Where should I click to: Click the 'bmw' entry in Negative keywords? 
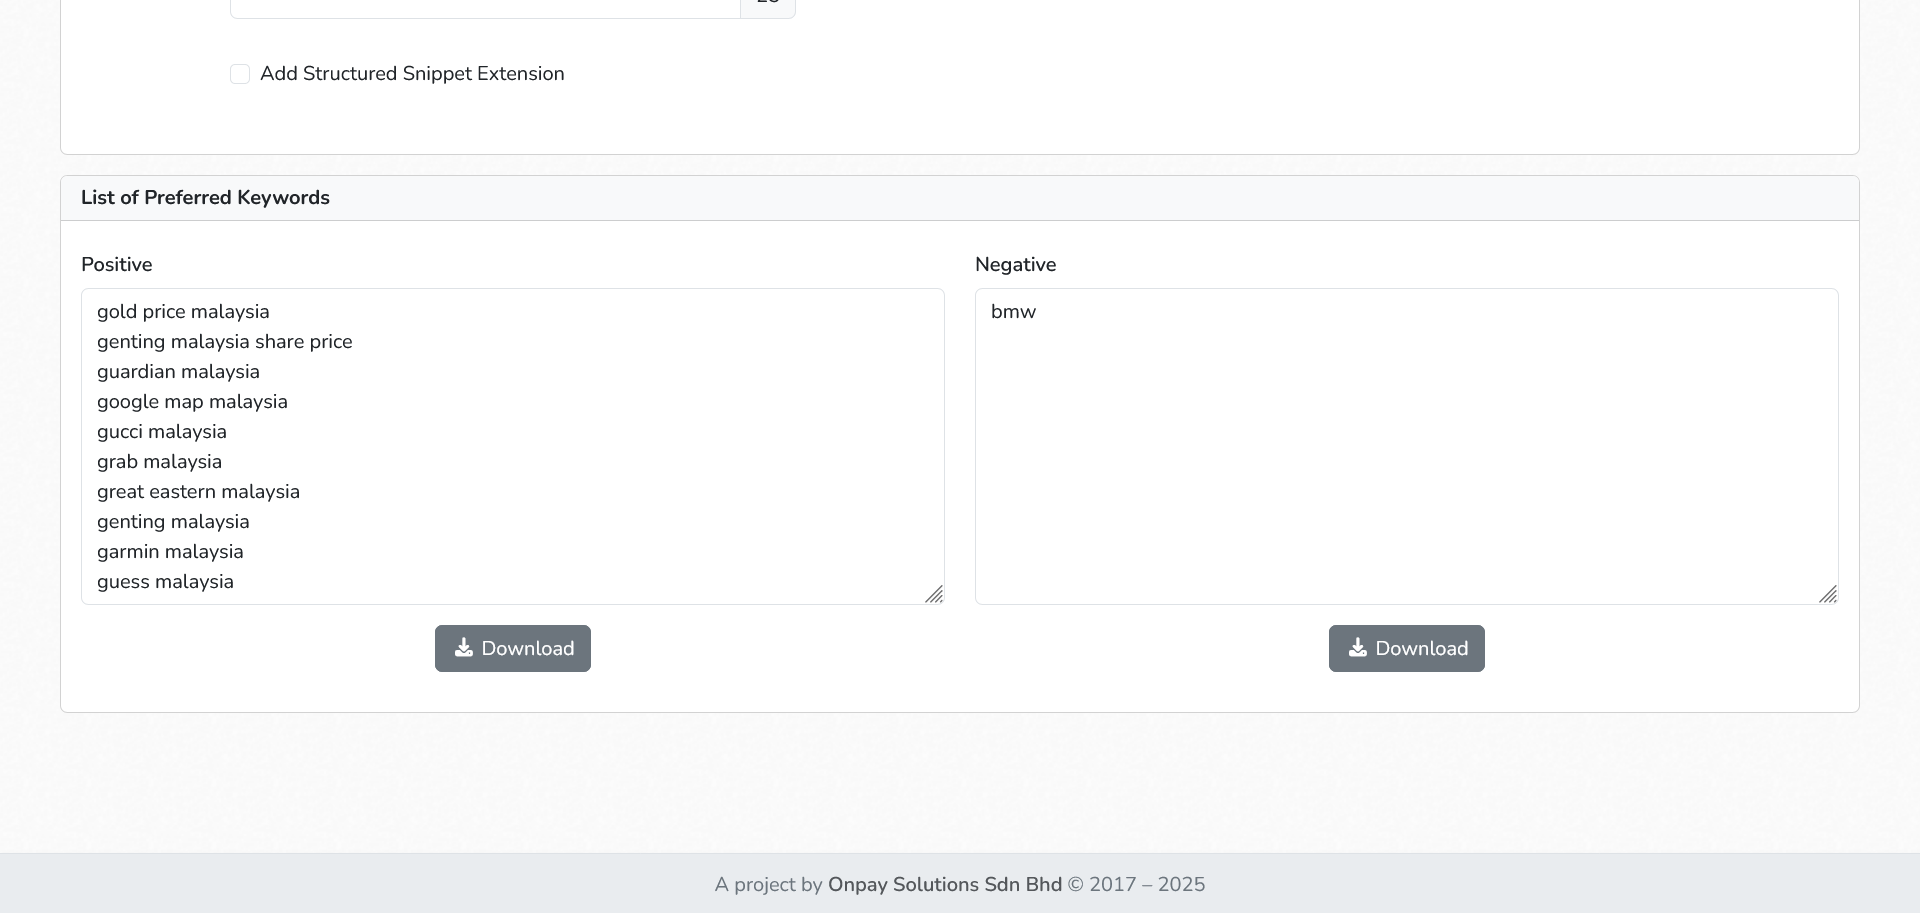[1013, 312]
